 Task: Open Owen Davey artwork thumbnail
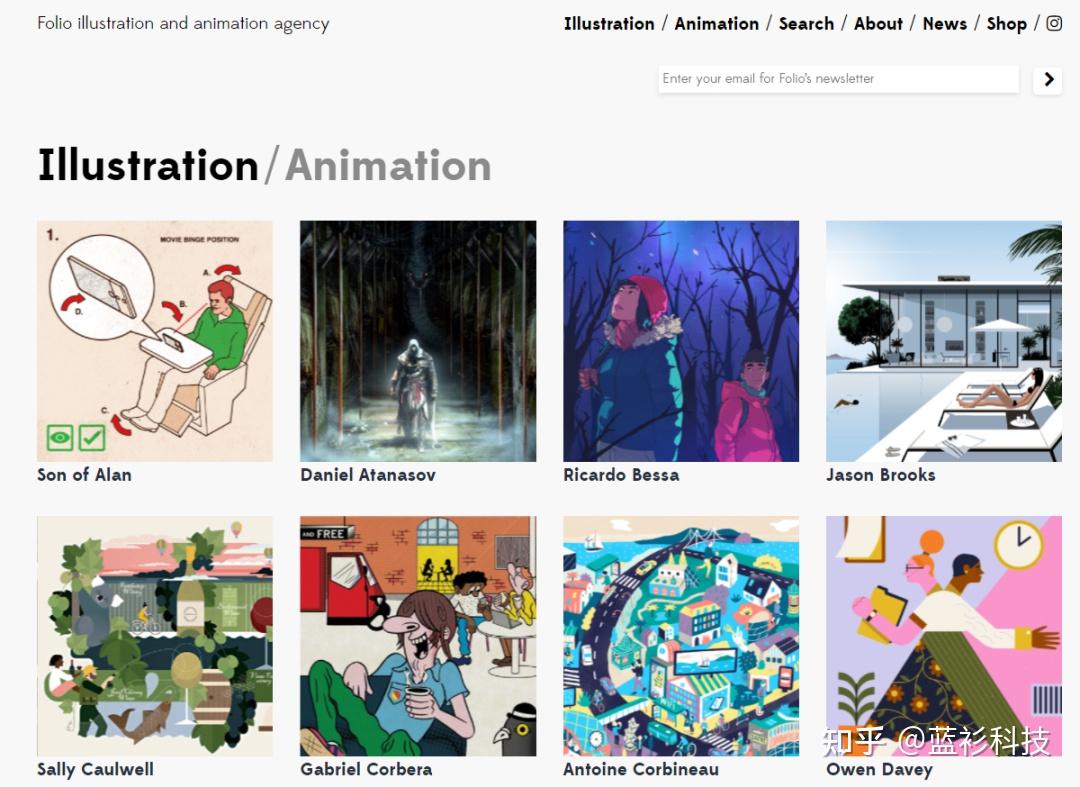click(944, 636)
